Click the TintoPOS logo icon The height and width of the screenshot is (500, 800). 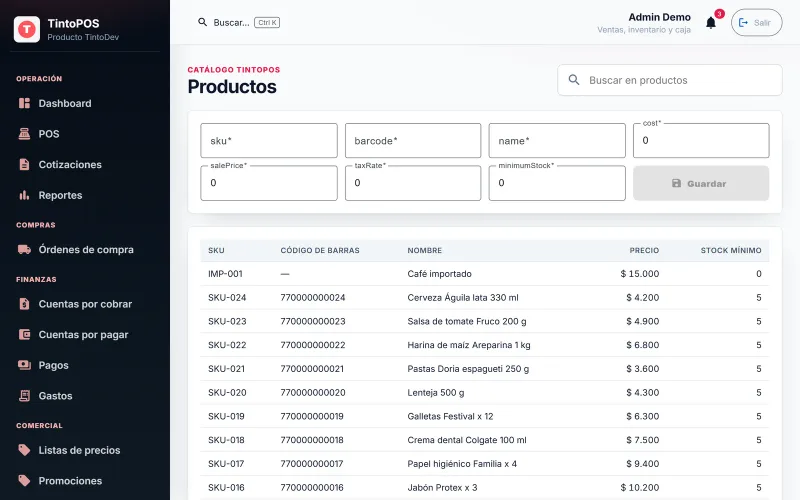point(27,29)
